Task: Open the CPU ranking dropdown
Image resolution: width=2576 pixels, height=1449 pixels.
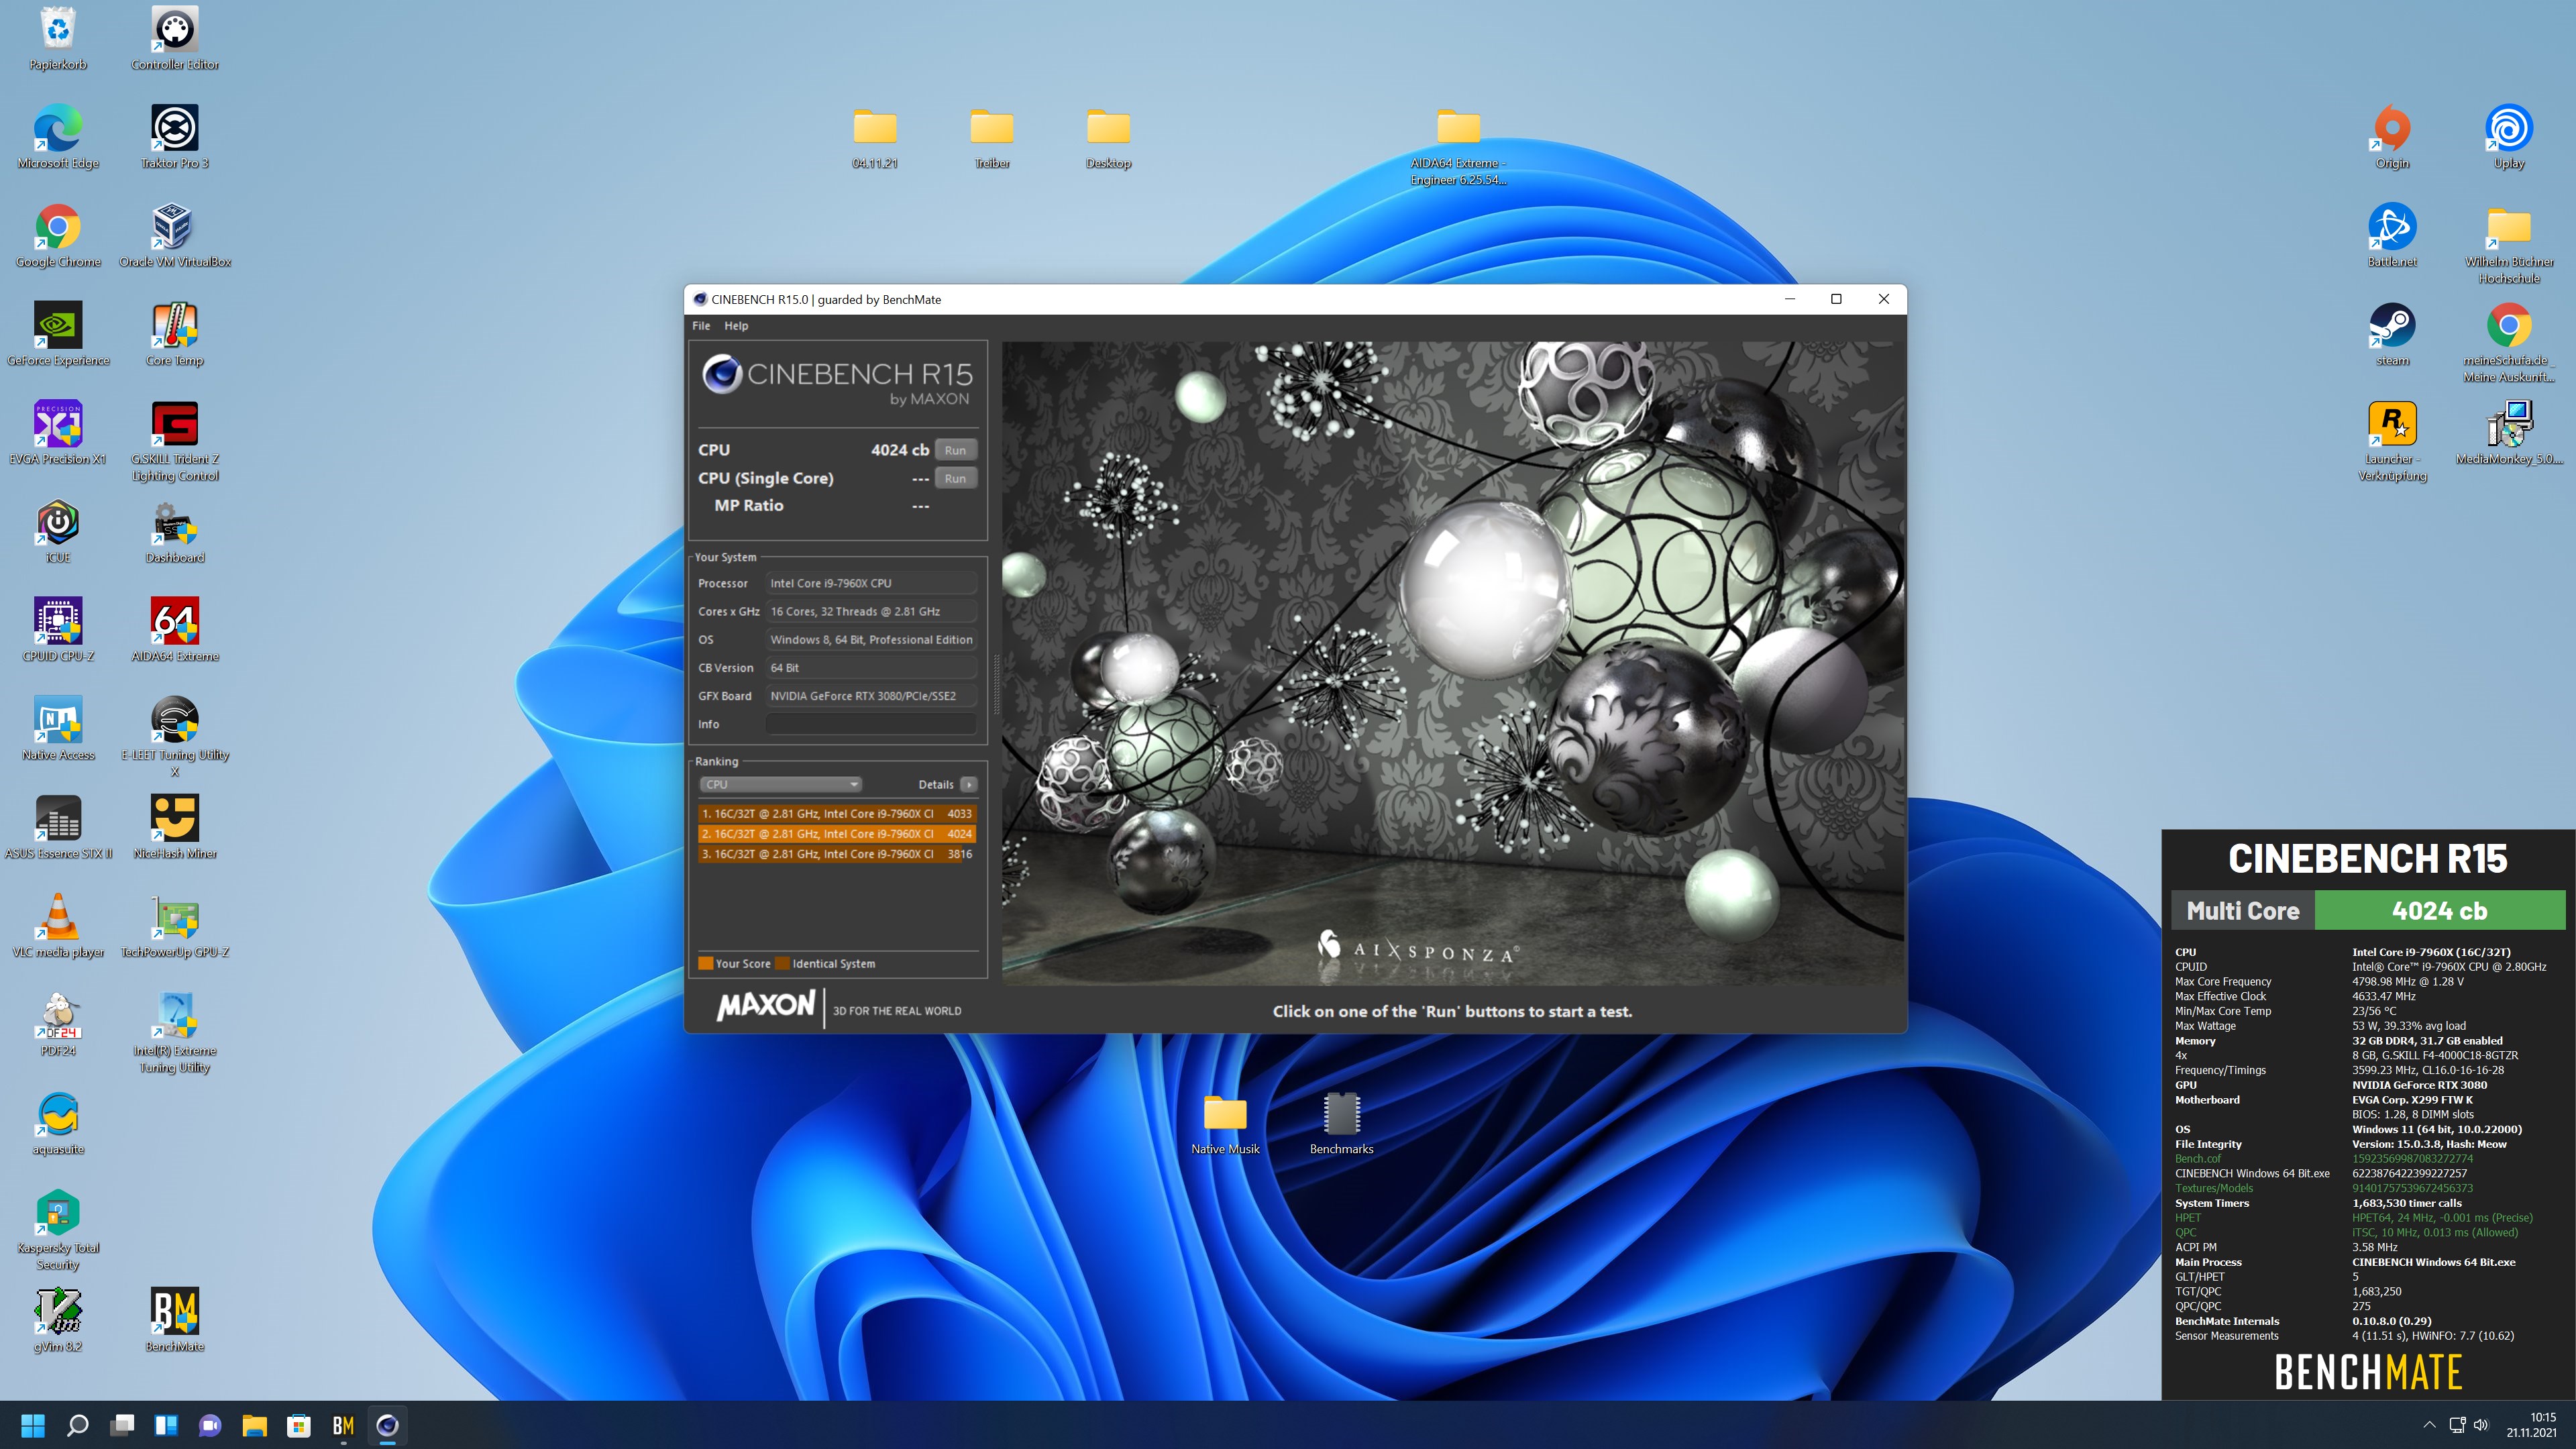Action: [780, 784]
